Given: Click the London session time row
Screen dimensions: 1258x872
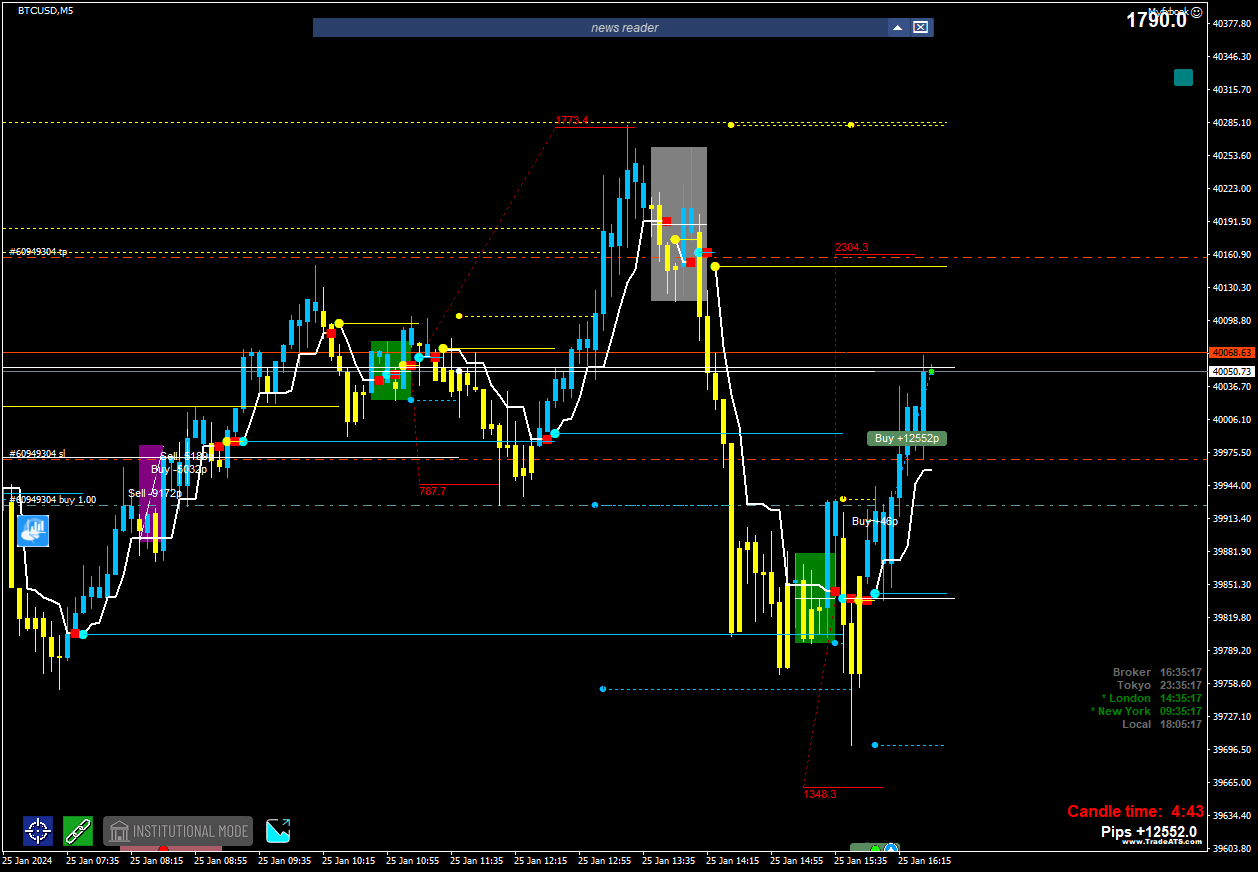Looking at the screenshot, I should click(1151, 698).
